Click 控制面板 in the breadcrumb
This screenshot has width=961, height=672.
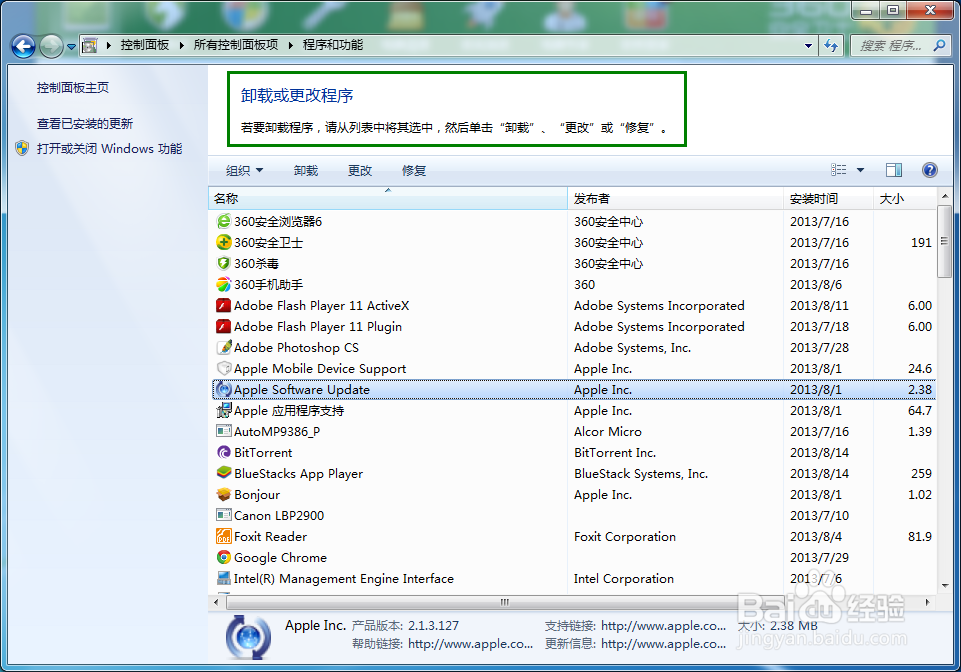pyautogui.click(x=145, y=45)
